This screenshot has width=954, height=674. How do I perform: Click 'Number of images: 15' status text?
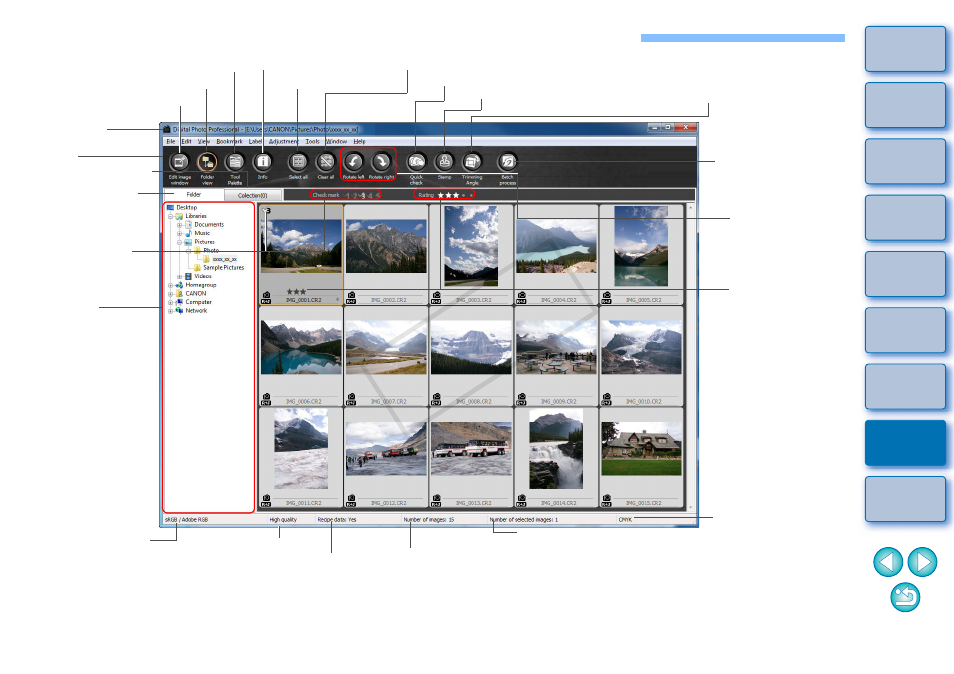(x=429, y=519)
